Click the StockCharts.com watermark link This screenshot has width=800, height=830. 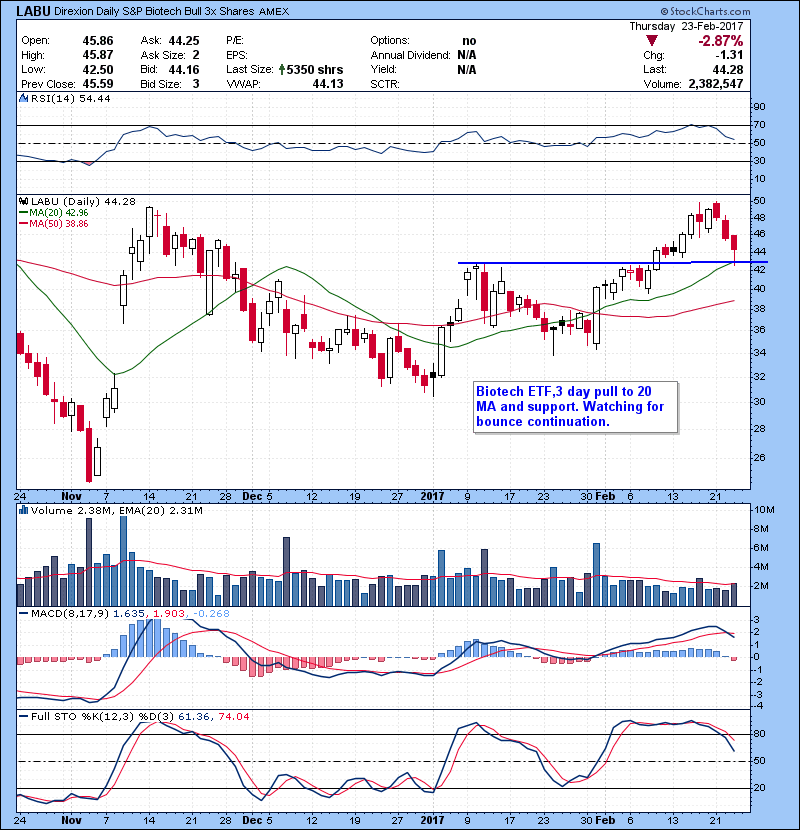(705, 11)
